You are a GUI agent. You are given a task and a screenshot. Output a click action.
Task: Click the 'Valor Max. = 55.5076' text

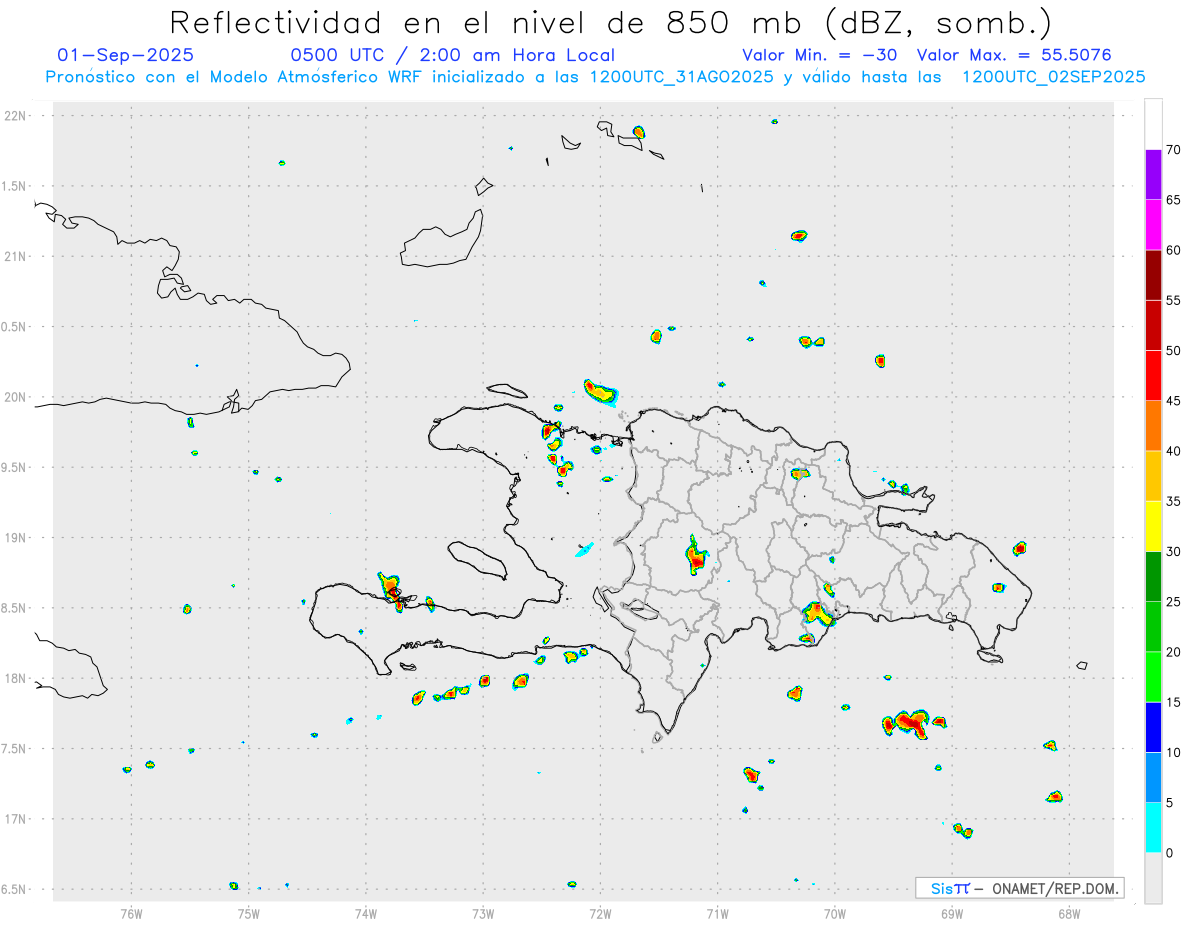[1014, 55]
